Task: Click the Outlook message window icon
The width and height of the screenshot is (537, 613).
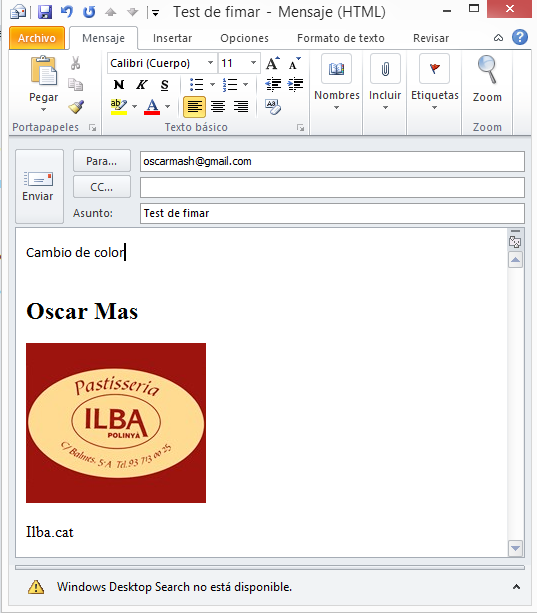Action: (18, 12)
